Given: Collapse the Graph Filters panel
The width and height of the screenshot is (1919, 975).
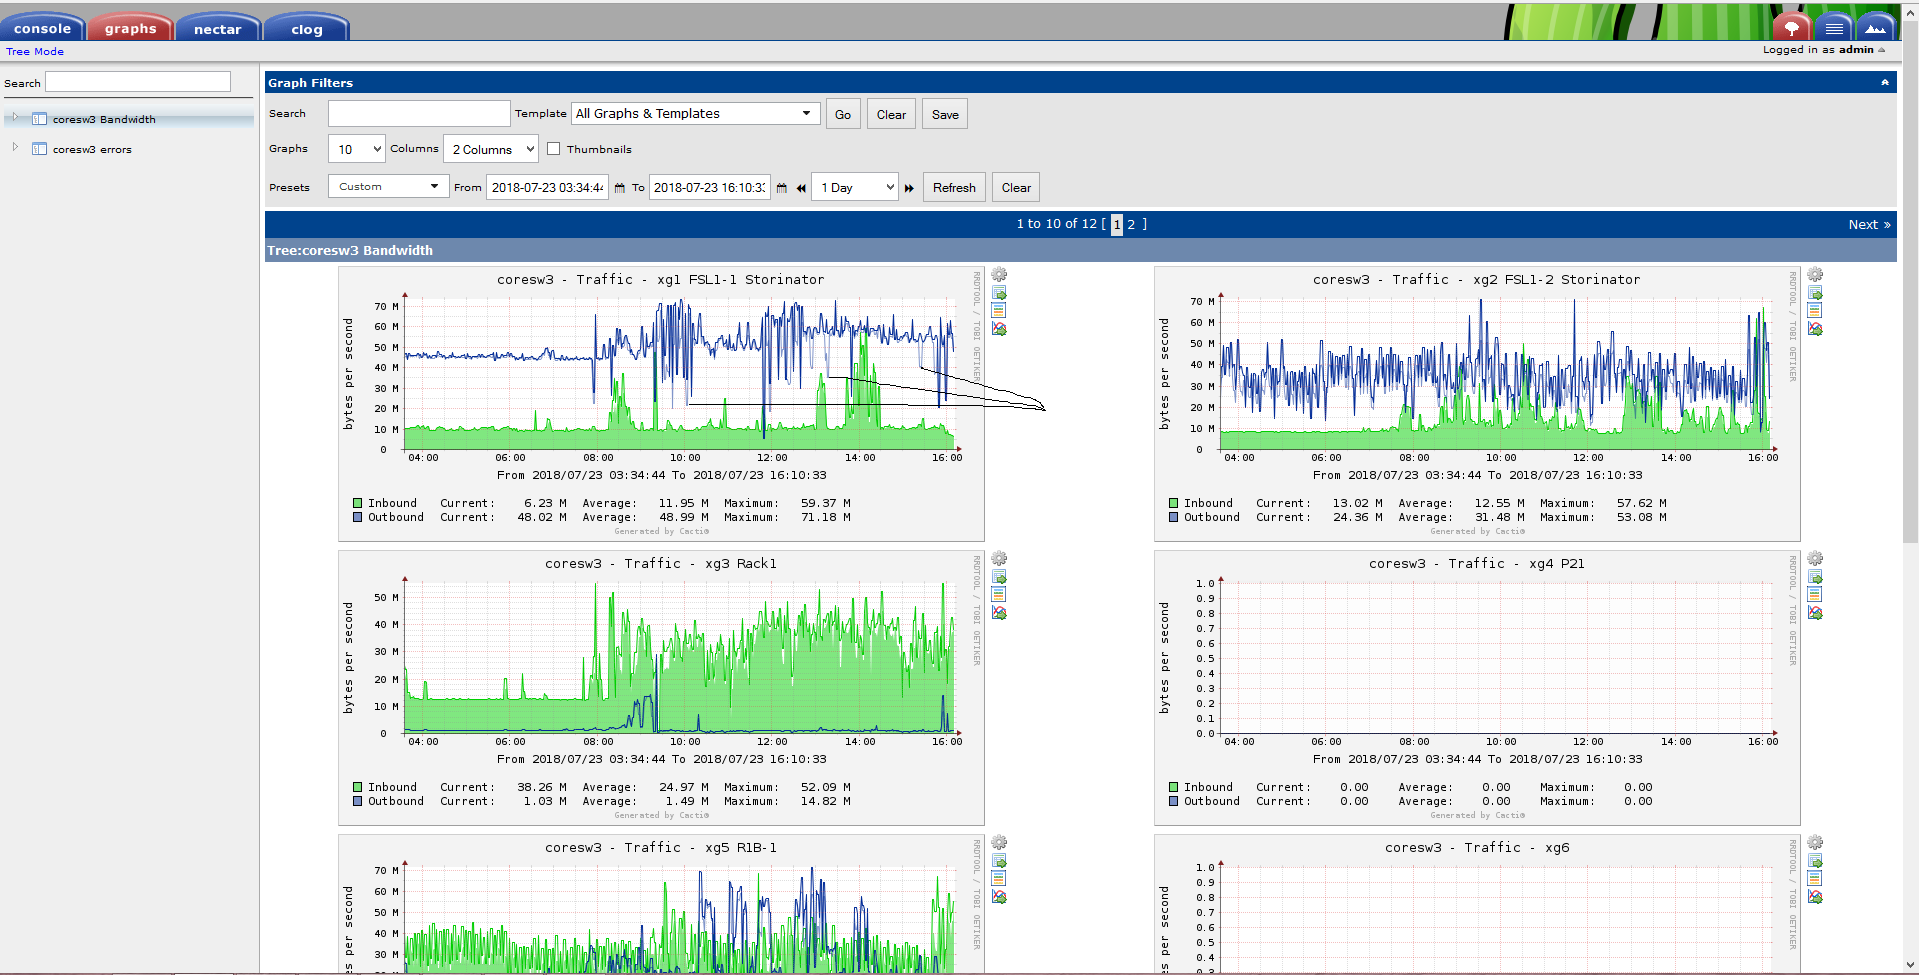Looking at the screenshot, I should pos(1885,83).
